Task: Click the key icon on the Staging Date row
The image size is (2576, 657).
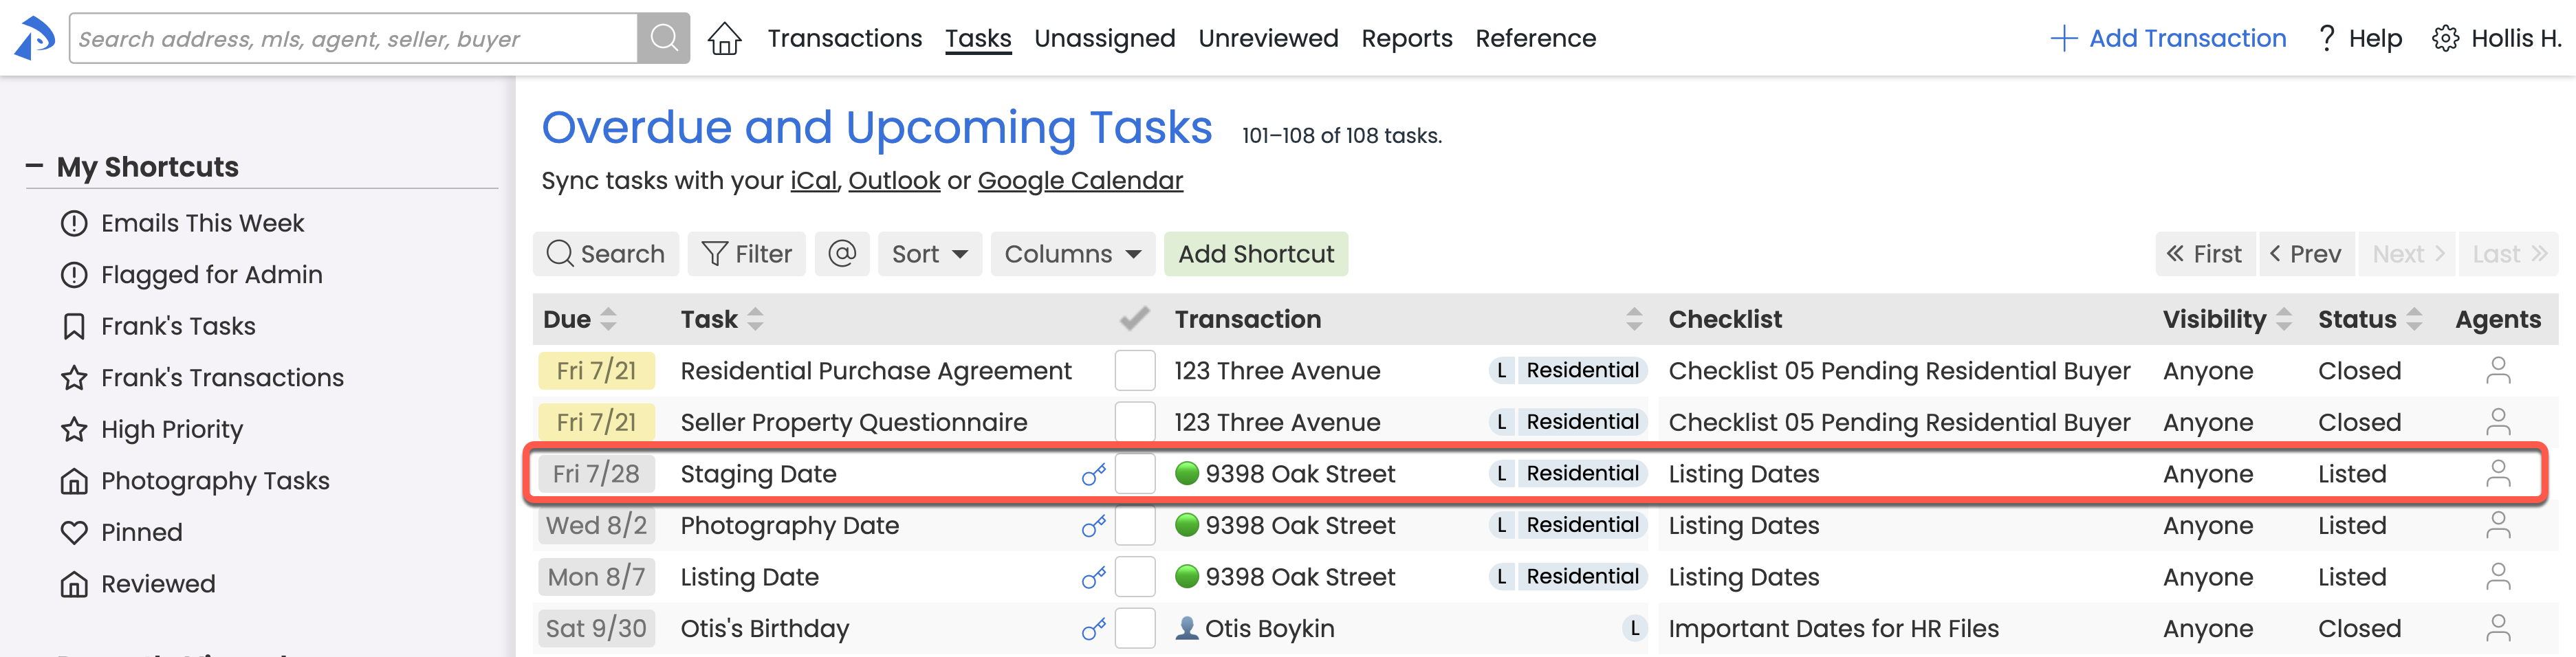Action: [x=1094, y=474]
